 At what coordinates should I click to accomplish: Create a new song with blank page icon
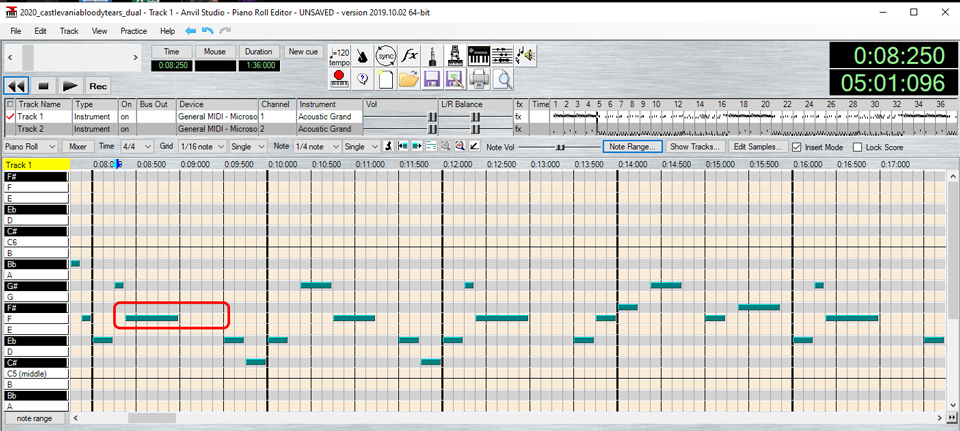[x=386, y=79]
